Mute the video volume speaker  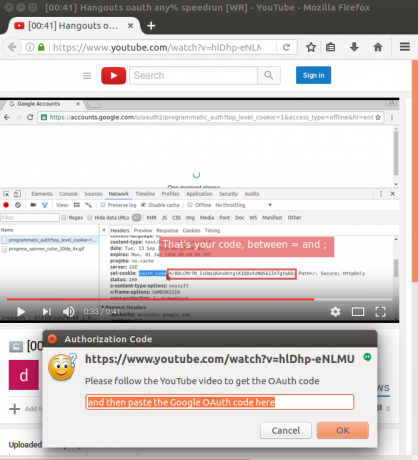(69, 311)
